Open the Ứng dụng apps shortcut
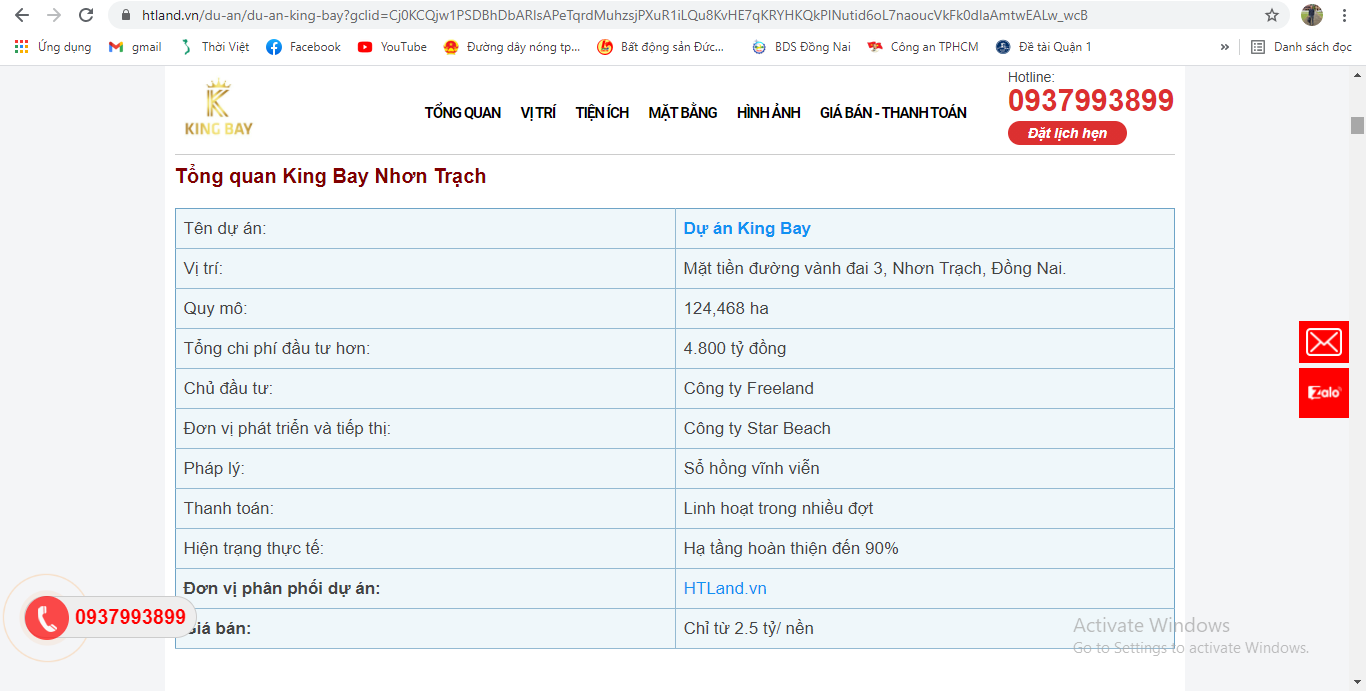 tap(52, 47)
